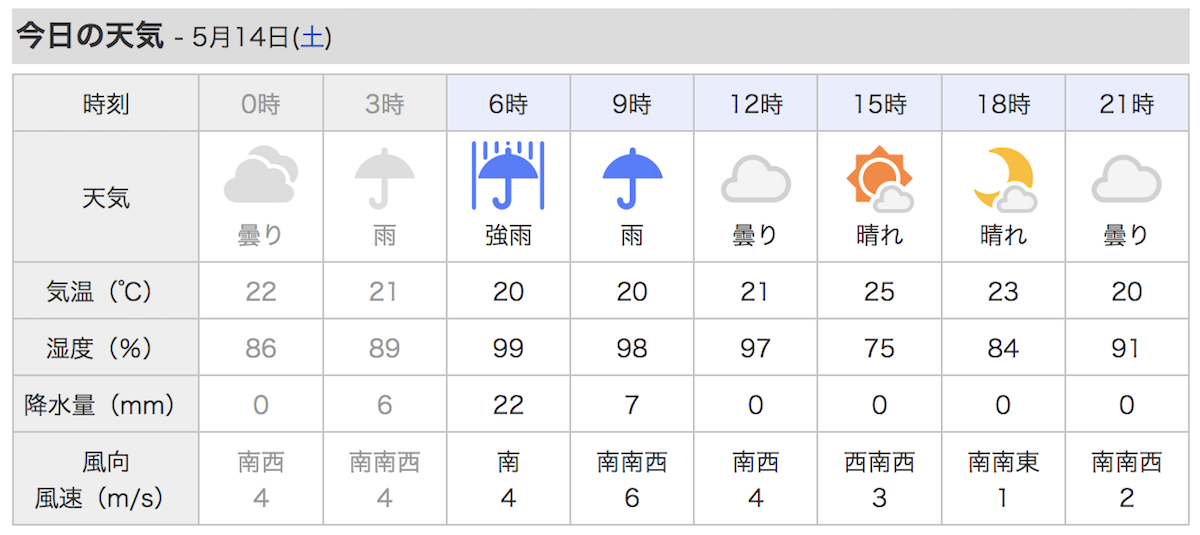
Task: Click the cloudy icon at 0時
Action: coord(260,177)
